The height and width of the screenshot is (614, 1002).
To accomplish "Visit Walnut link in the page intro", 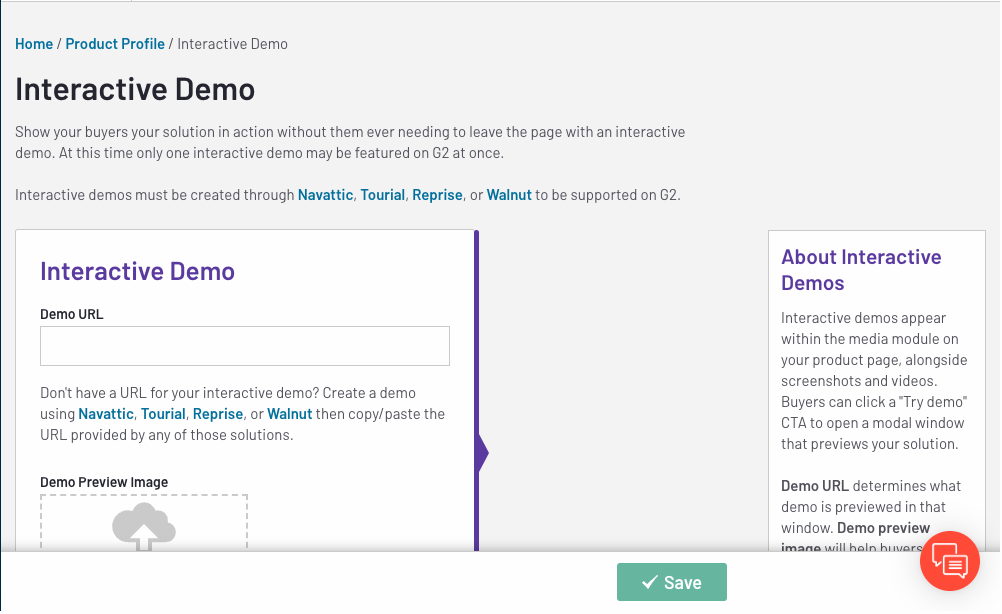I will click(x=509, y=195).
